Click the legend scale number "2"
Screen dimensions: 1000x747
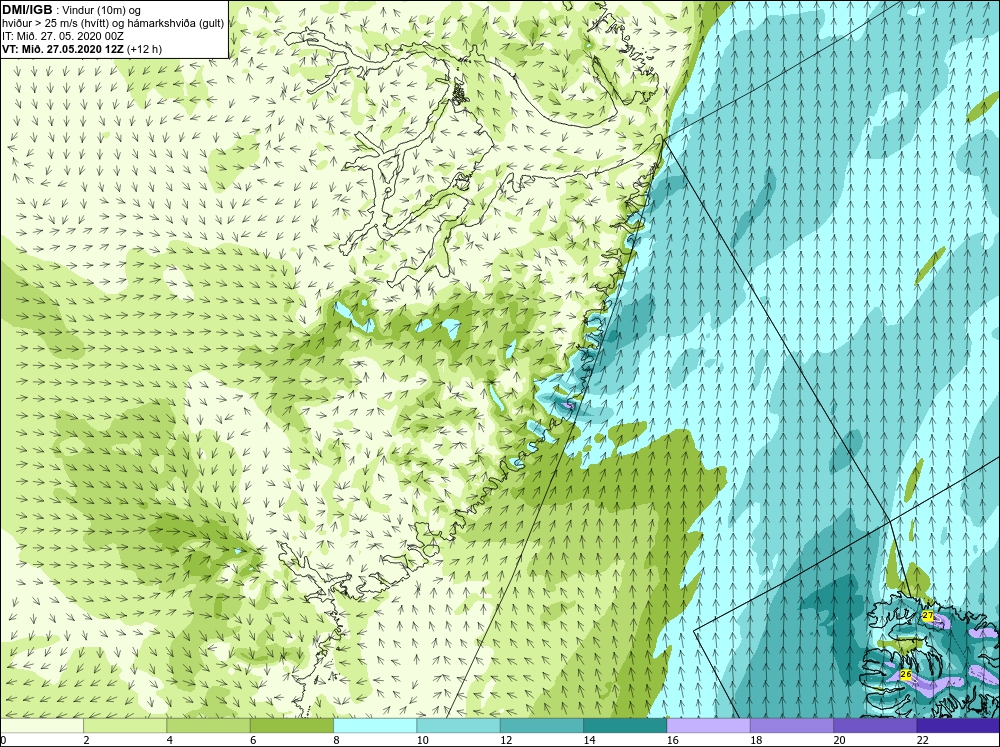point(86,740)
